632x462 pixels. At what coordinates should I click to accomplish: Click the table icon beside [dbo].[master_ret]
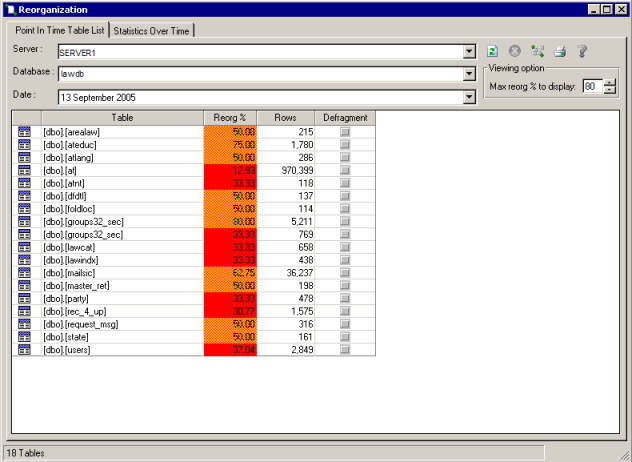(24, 285)
